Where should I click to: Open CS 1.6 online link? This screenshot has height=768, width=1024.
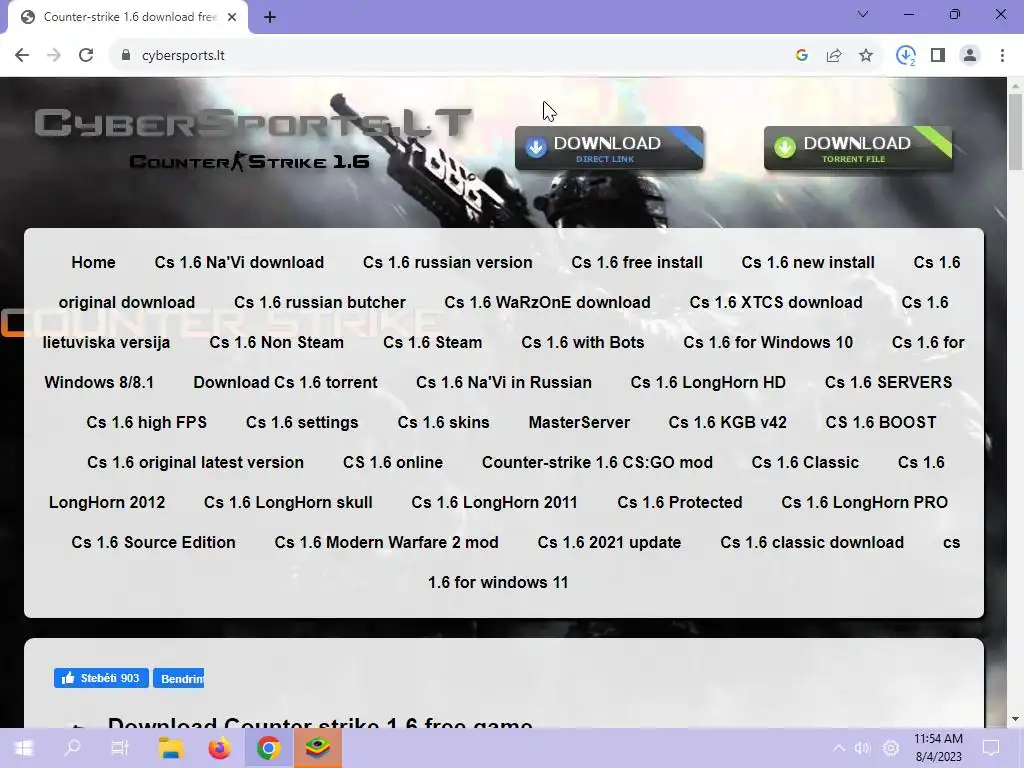click(x=393, y=462)
